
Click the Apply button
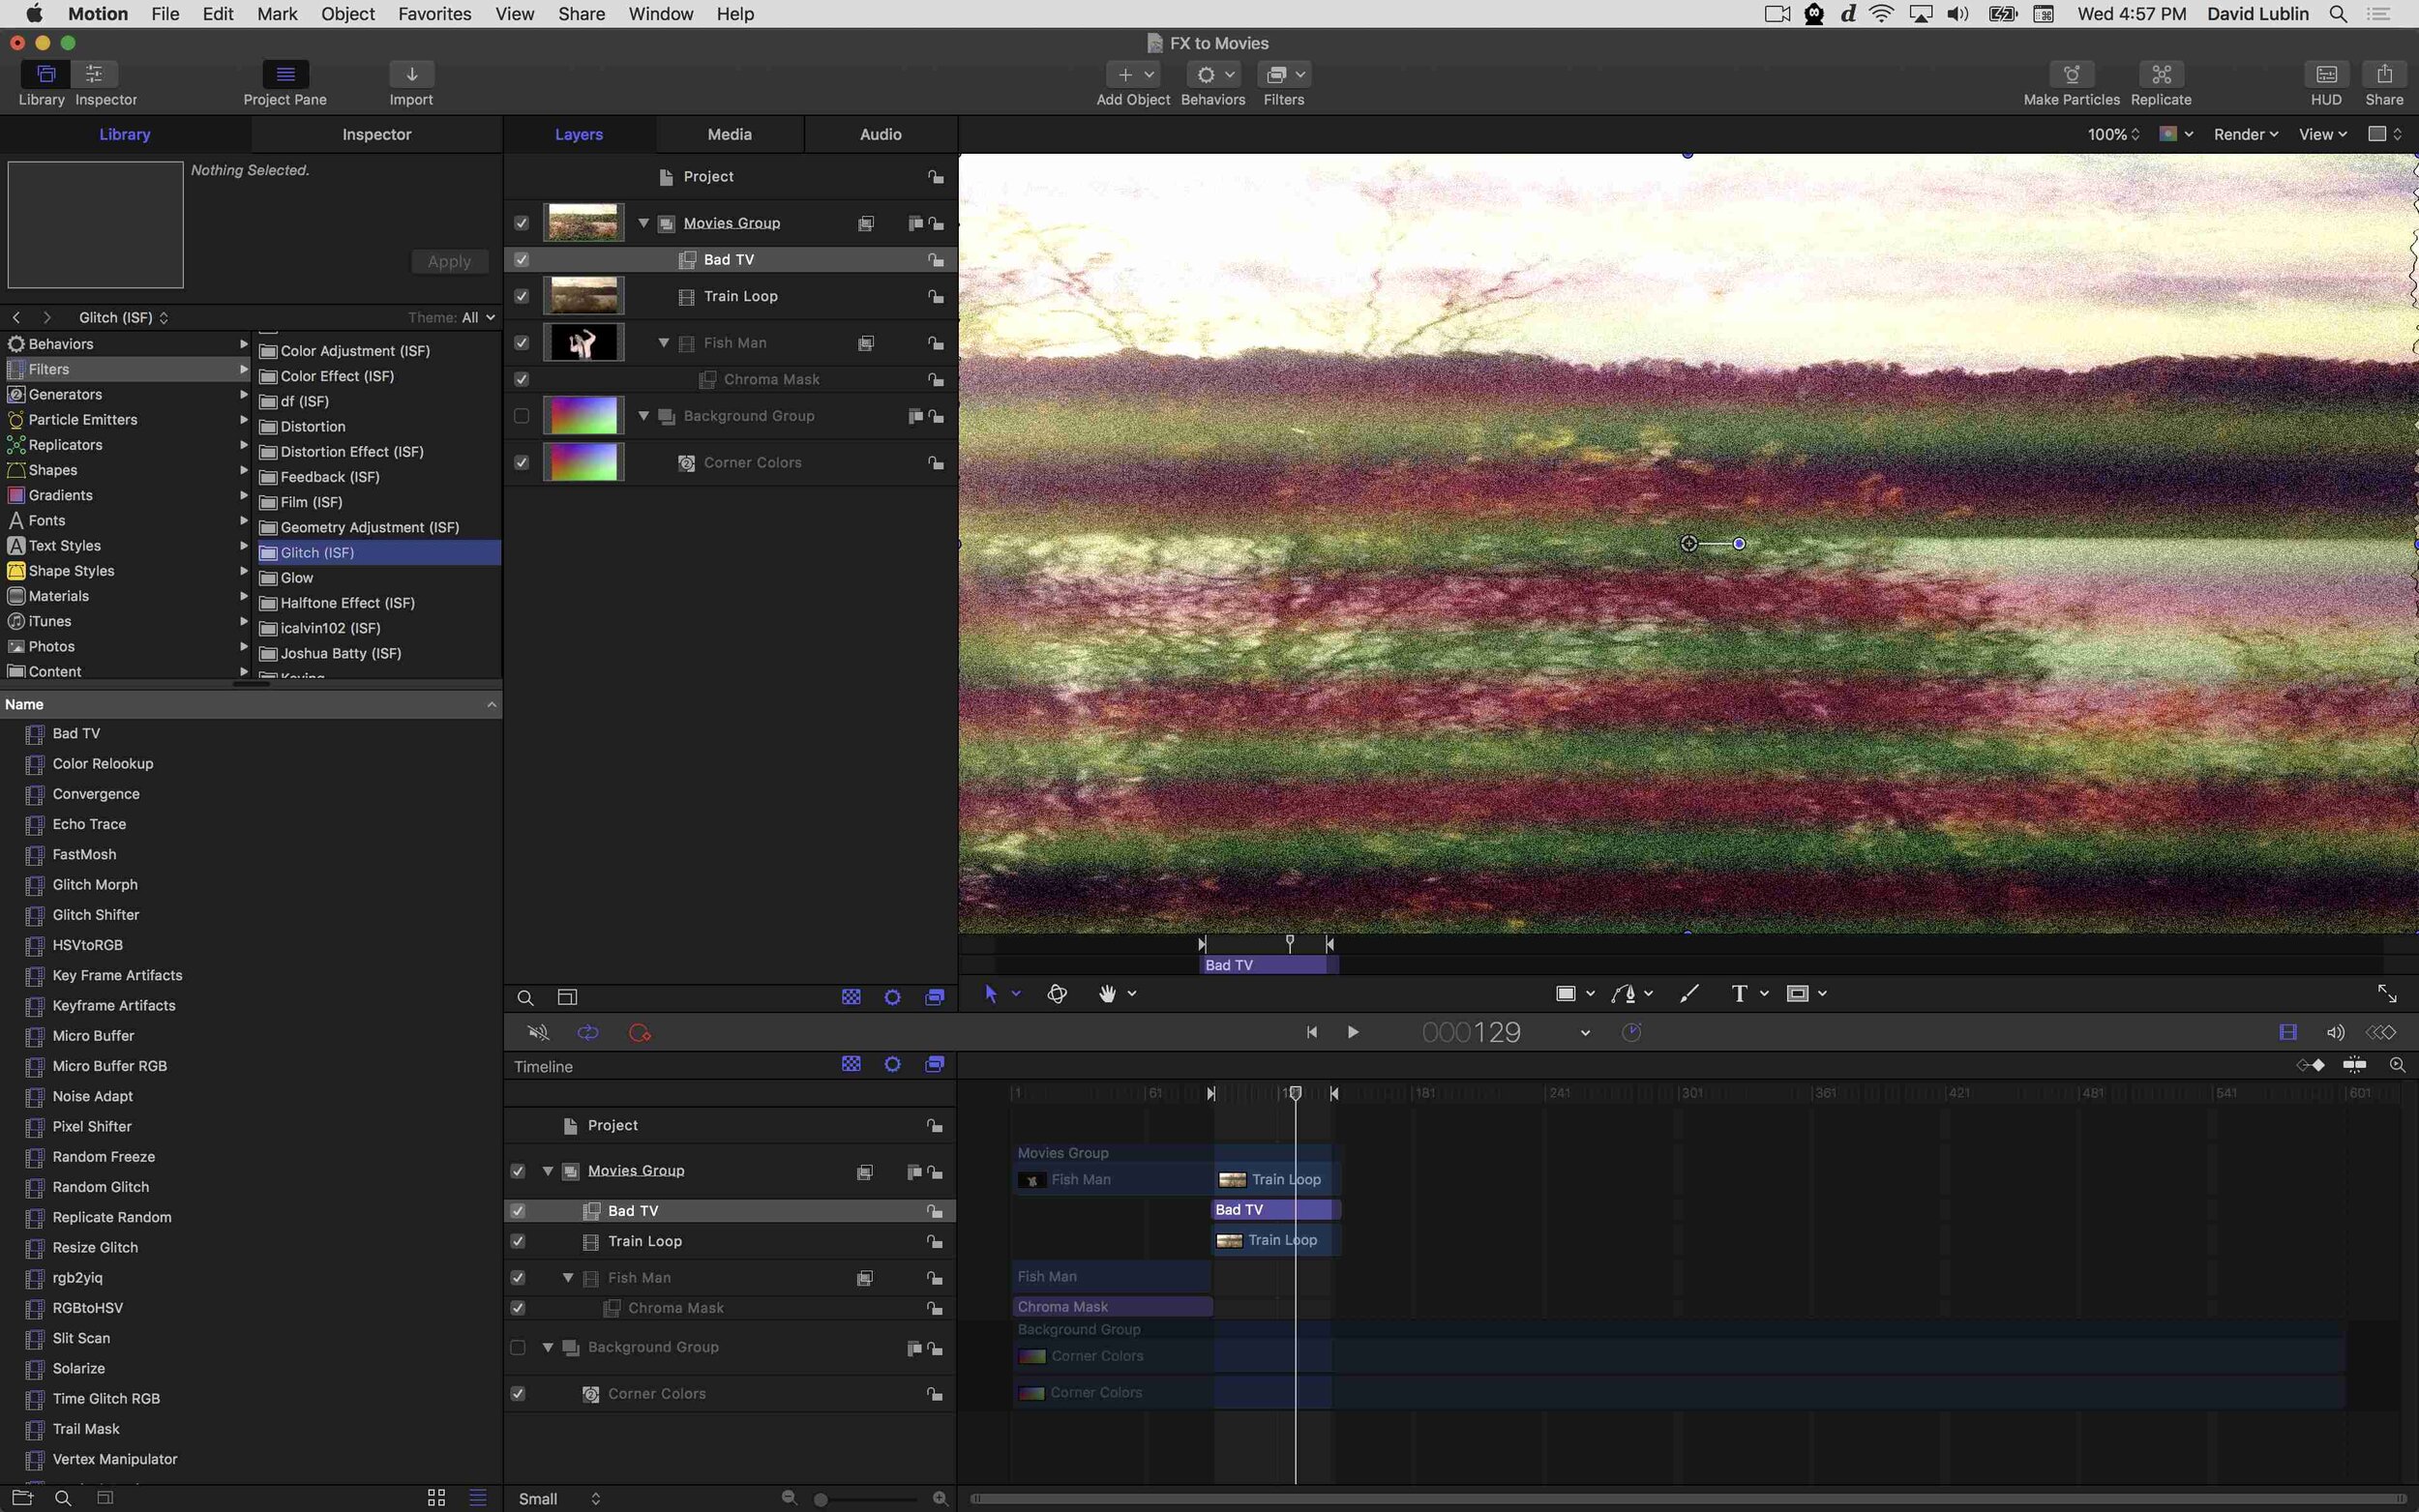point(449,261)
